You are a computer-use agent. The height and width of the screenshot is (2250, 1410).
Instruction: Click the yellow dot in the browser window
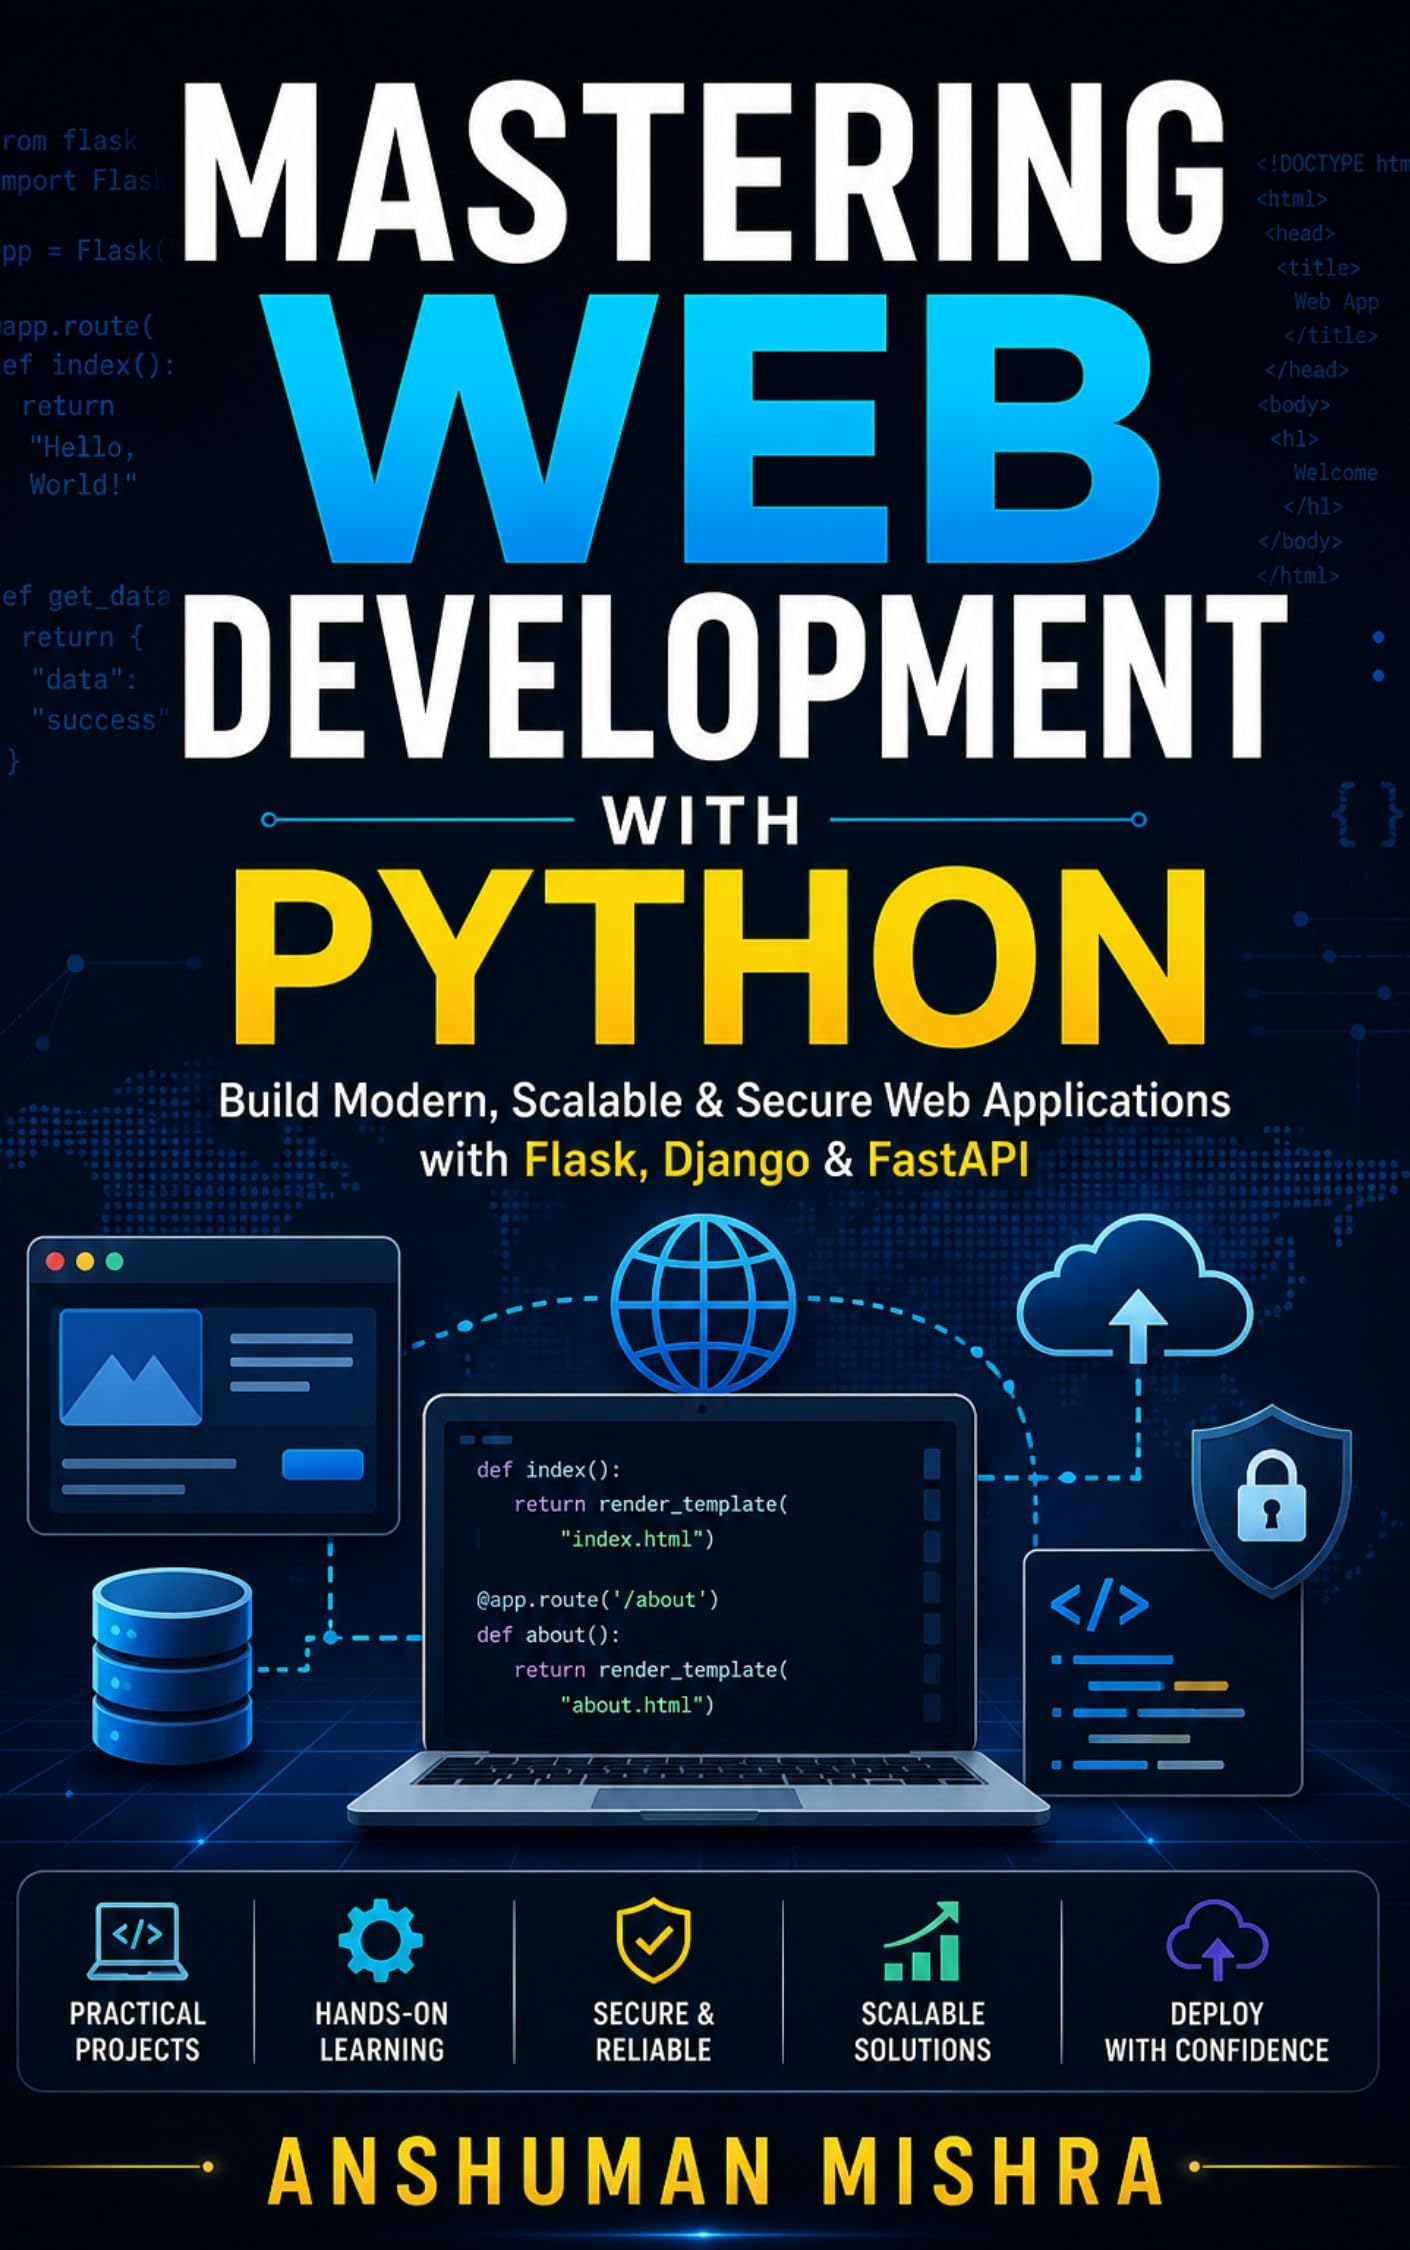85,1262
